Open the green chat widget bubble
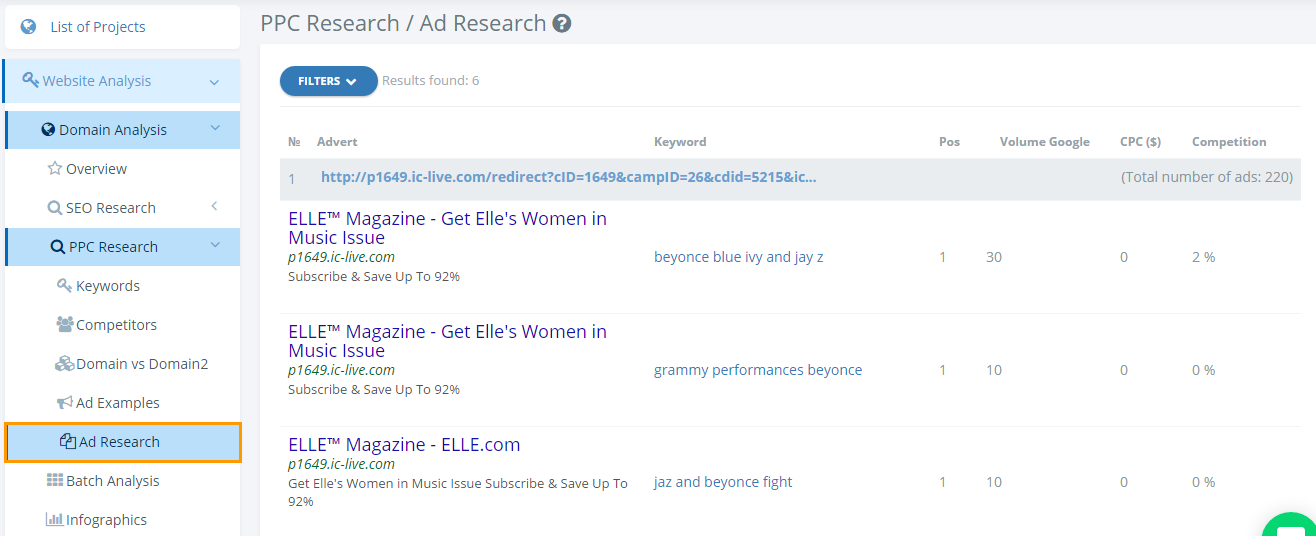The image size is (1316, 536). [1291, 525]
